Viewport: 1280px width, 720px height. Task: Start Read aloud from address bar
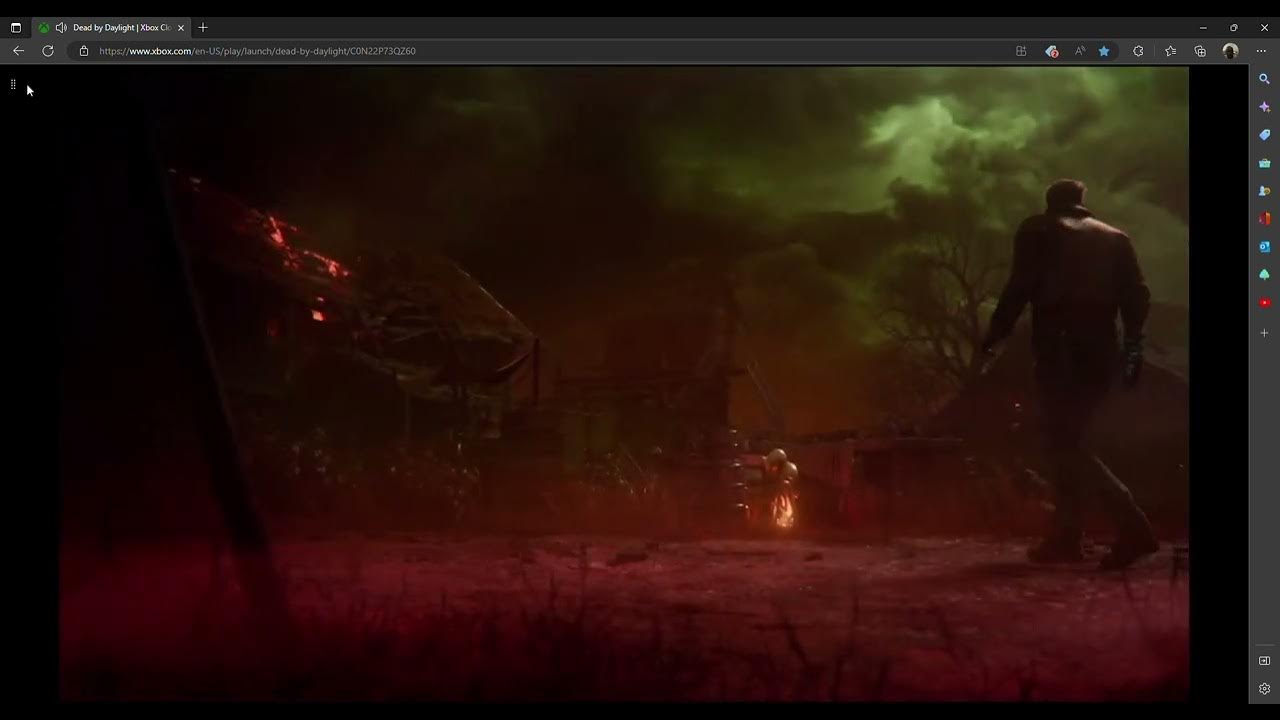pos(1080,51)
